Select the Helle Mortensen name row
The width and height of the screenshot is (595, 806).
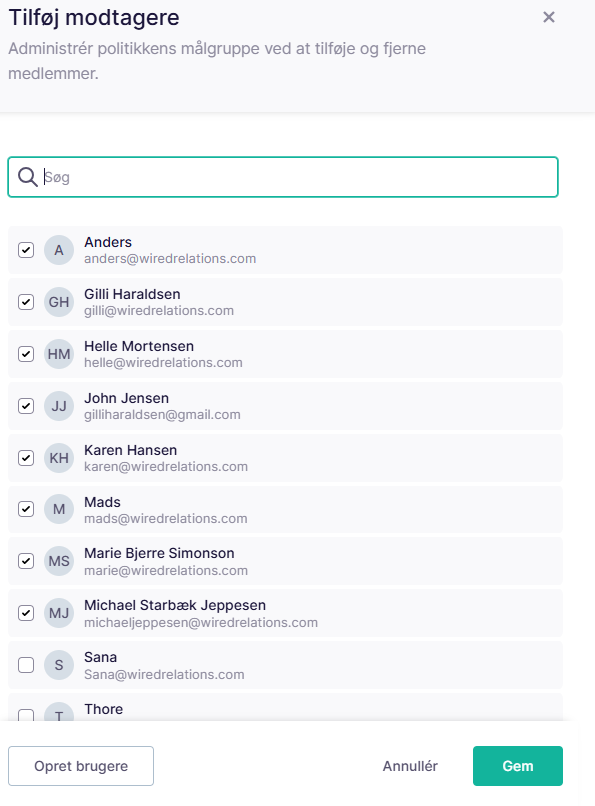(x=285, y=354)
